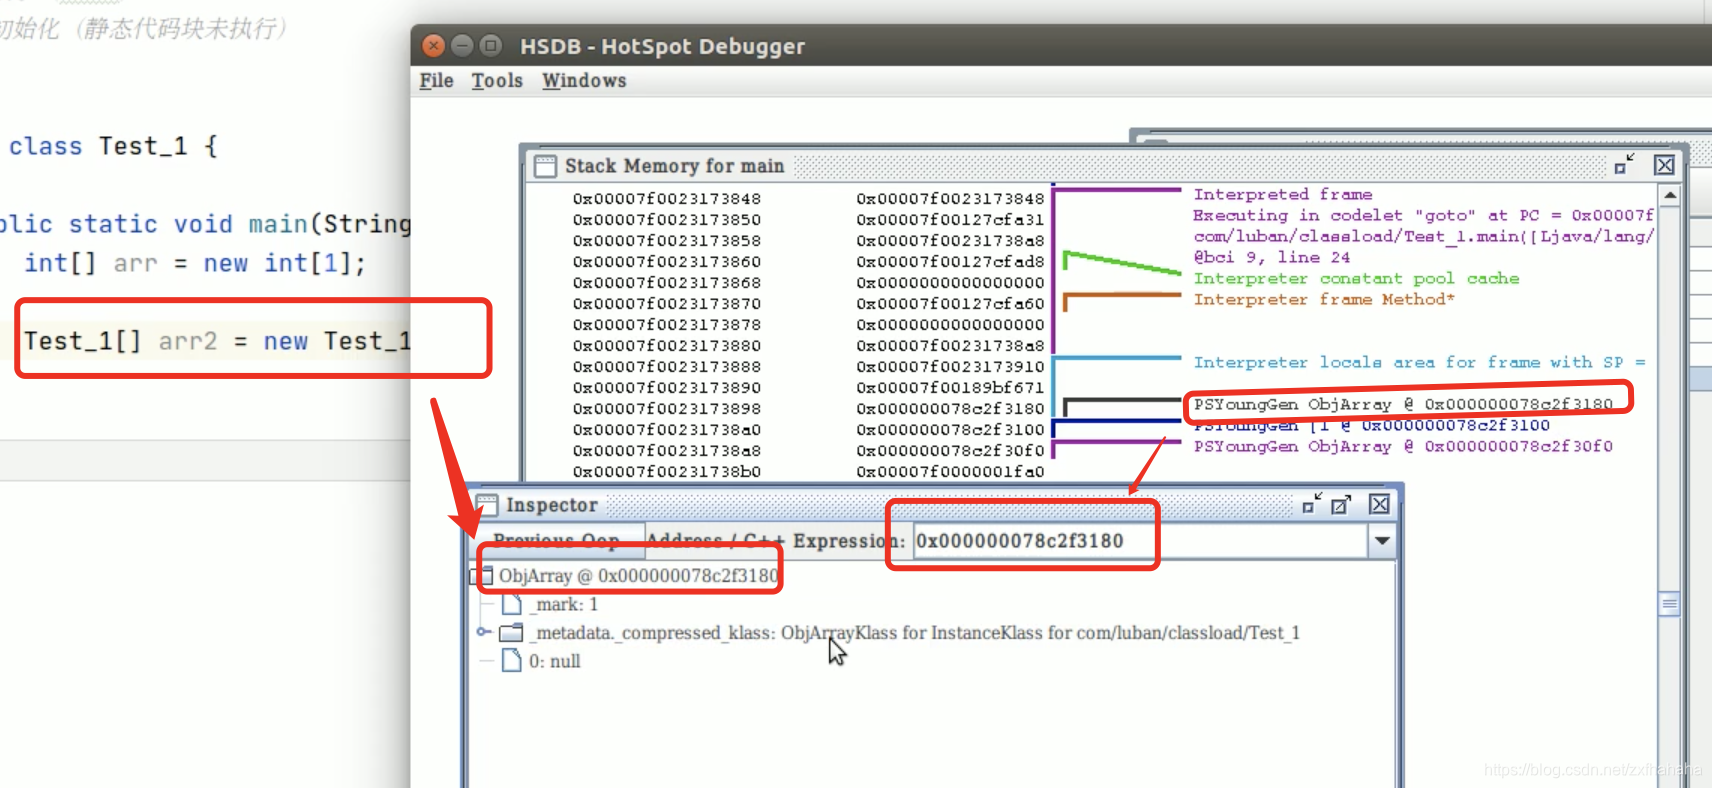Click the 0: null document icon
The height and width of the screenshot is (788, 1712).
[512, 660]
